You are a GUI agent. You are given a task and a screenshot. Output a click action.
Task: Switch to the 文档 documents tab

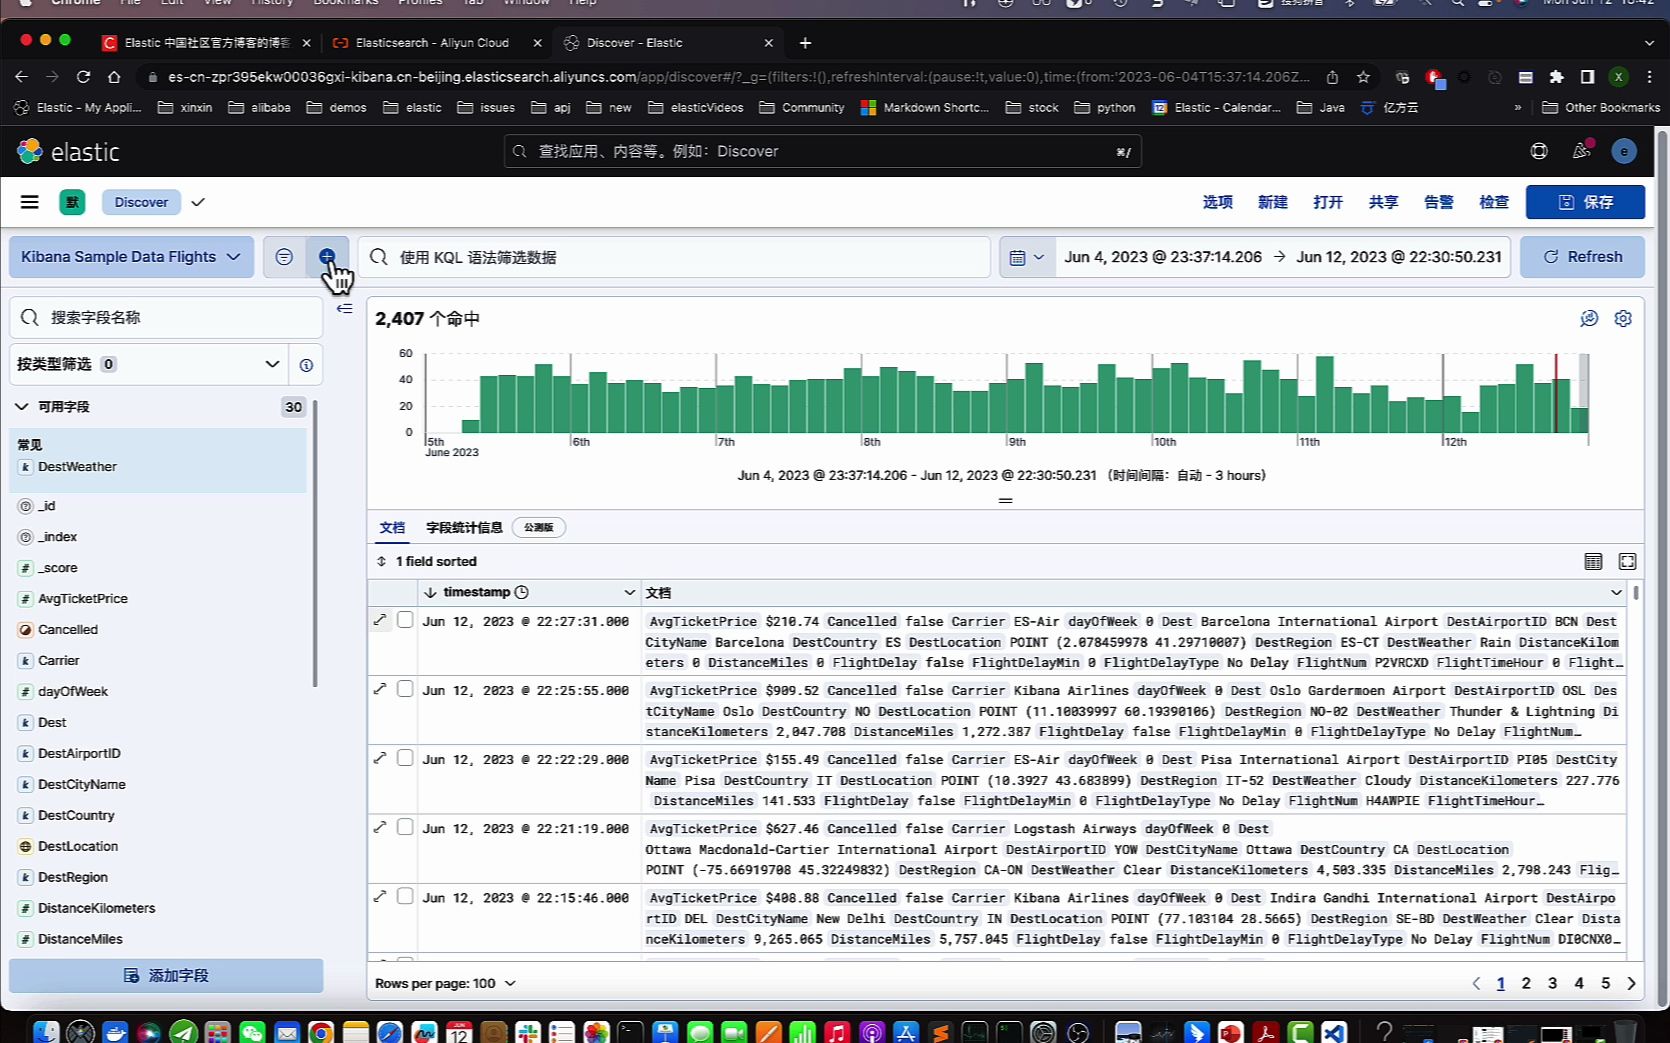pos(392,527)
